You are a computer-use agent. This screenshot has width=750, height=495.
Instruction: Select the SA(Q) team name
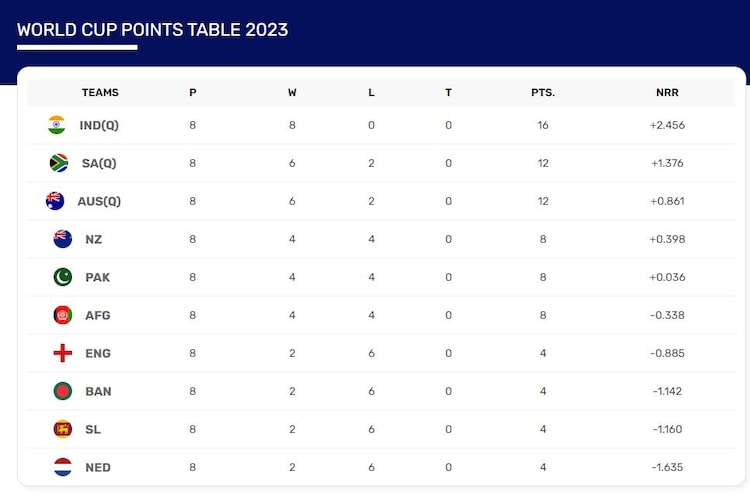pos(100,163)
